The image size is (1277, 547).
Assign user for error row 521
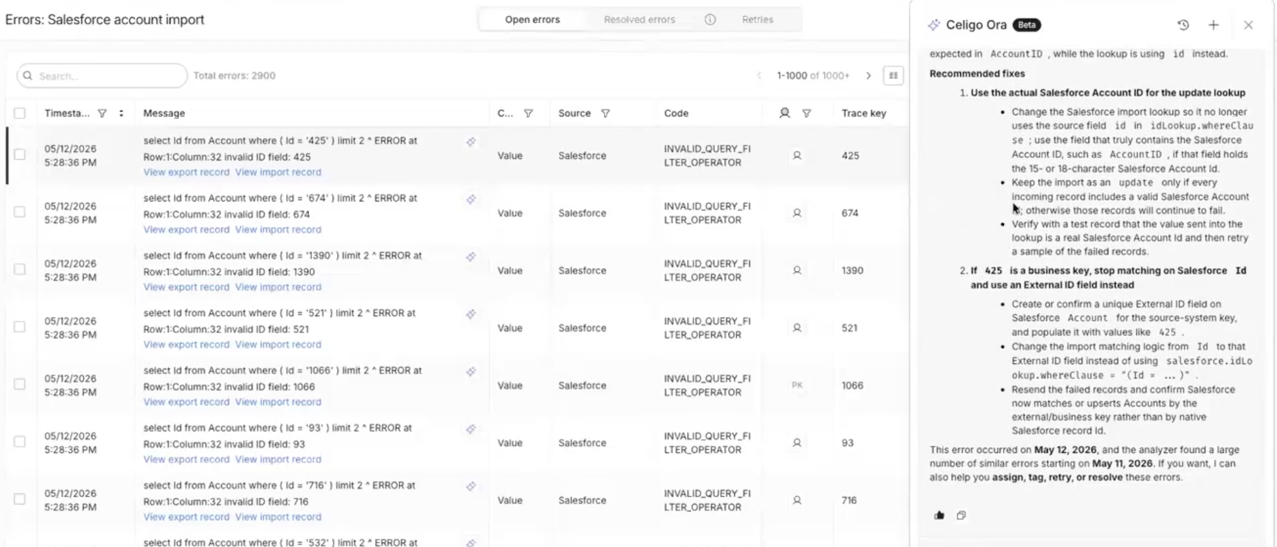coord(797,328)
